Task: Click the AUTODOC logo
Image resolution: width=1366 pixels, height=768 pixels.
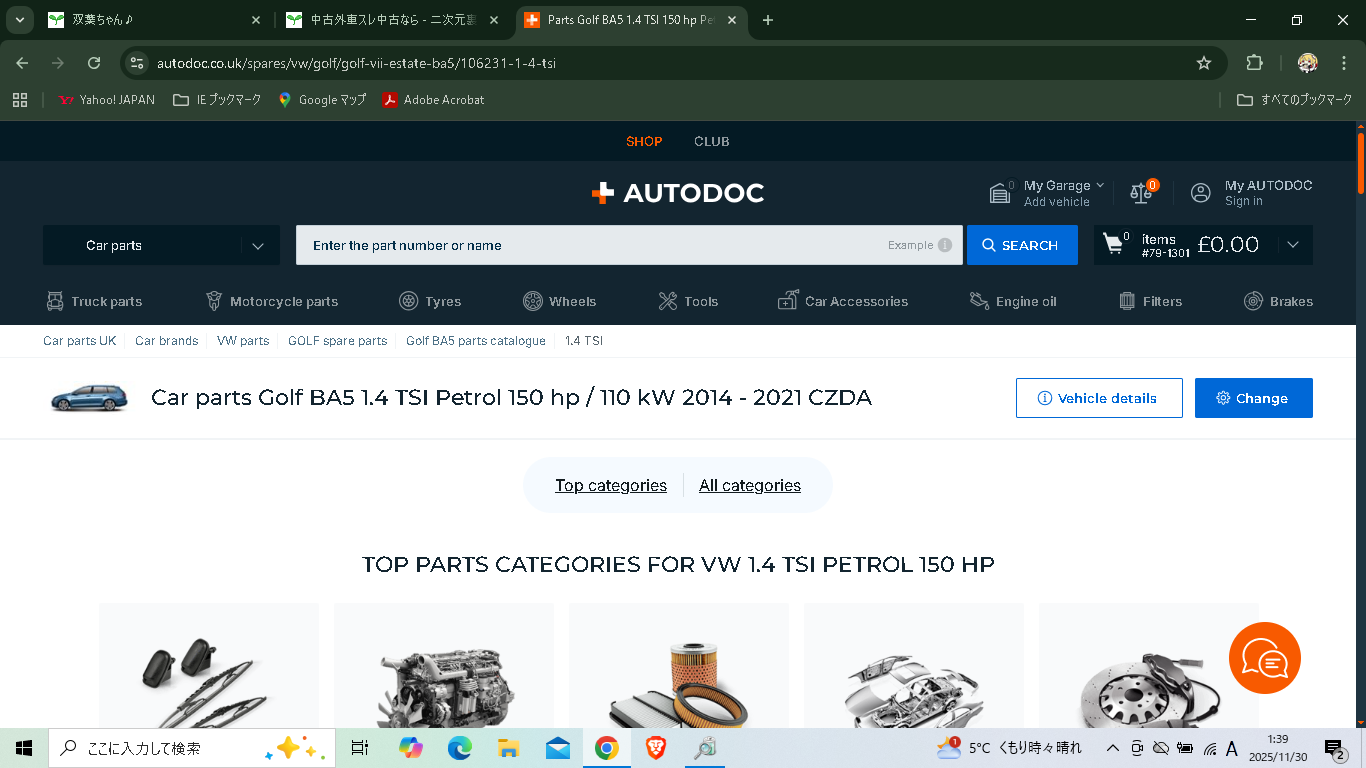Action: 678,193
